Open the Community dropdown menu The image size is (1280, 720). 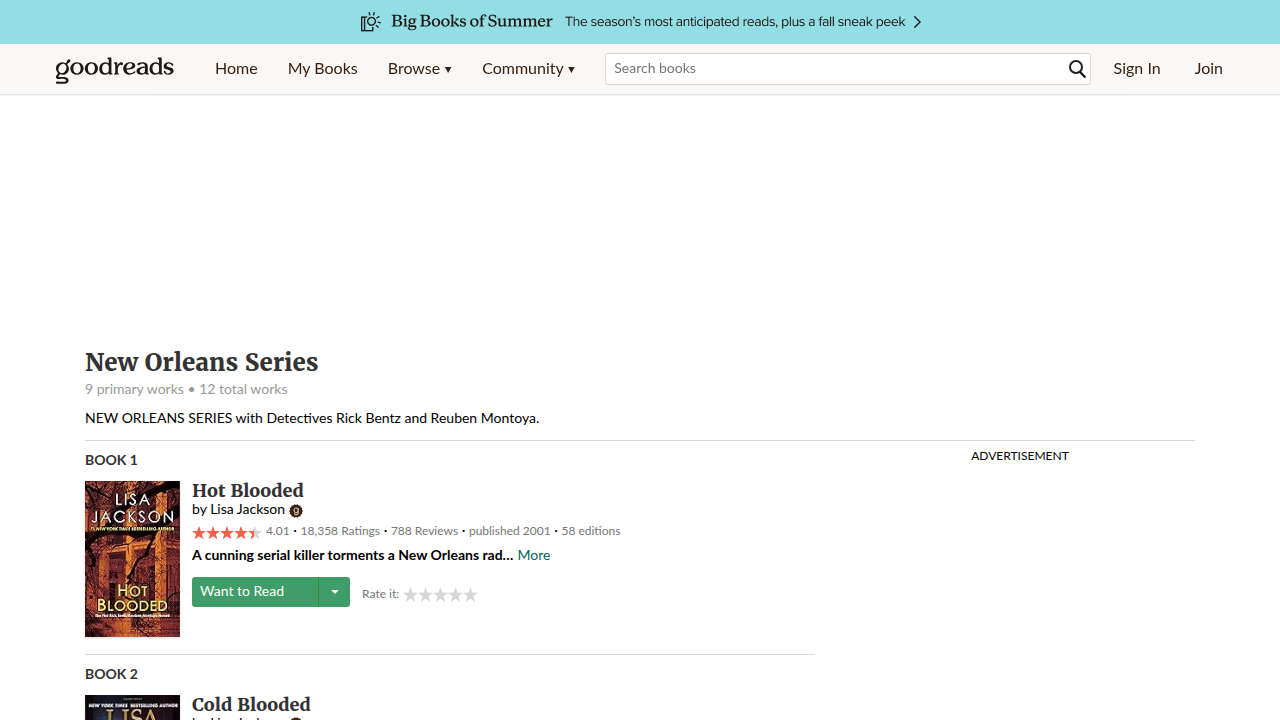tap(528, 69)
